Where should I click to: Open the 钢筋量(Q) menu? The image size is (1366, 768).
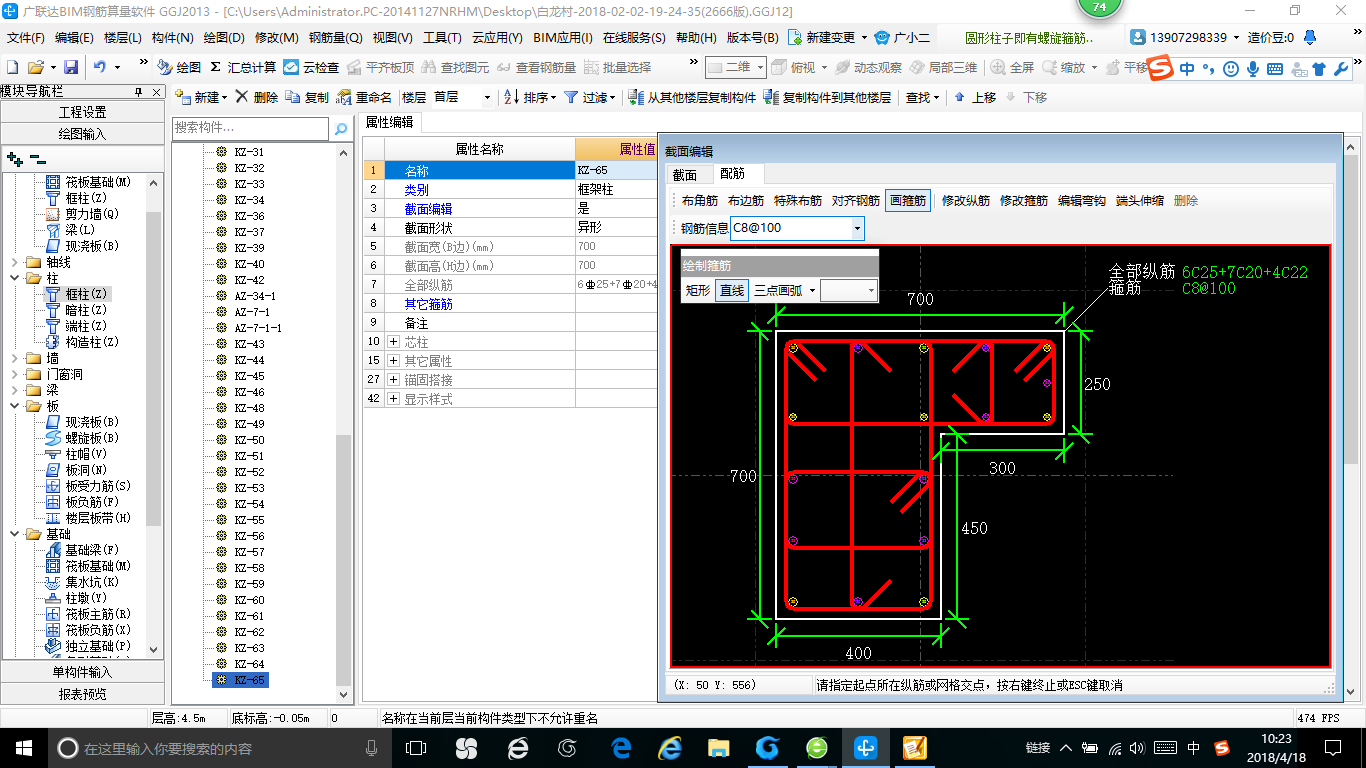click(x=335, y=38)
